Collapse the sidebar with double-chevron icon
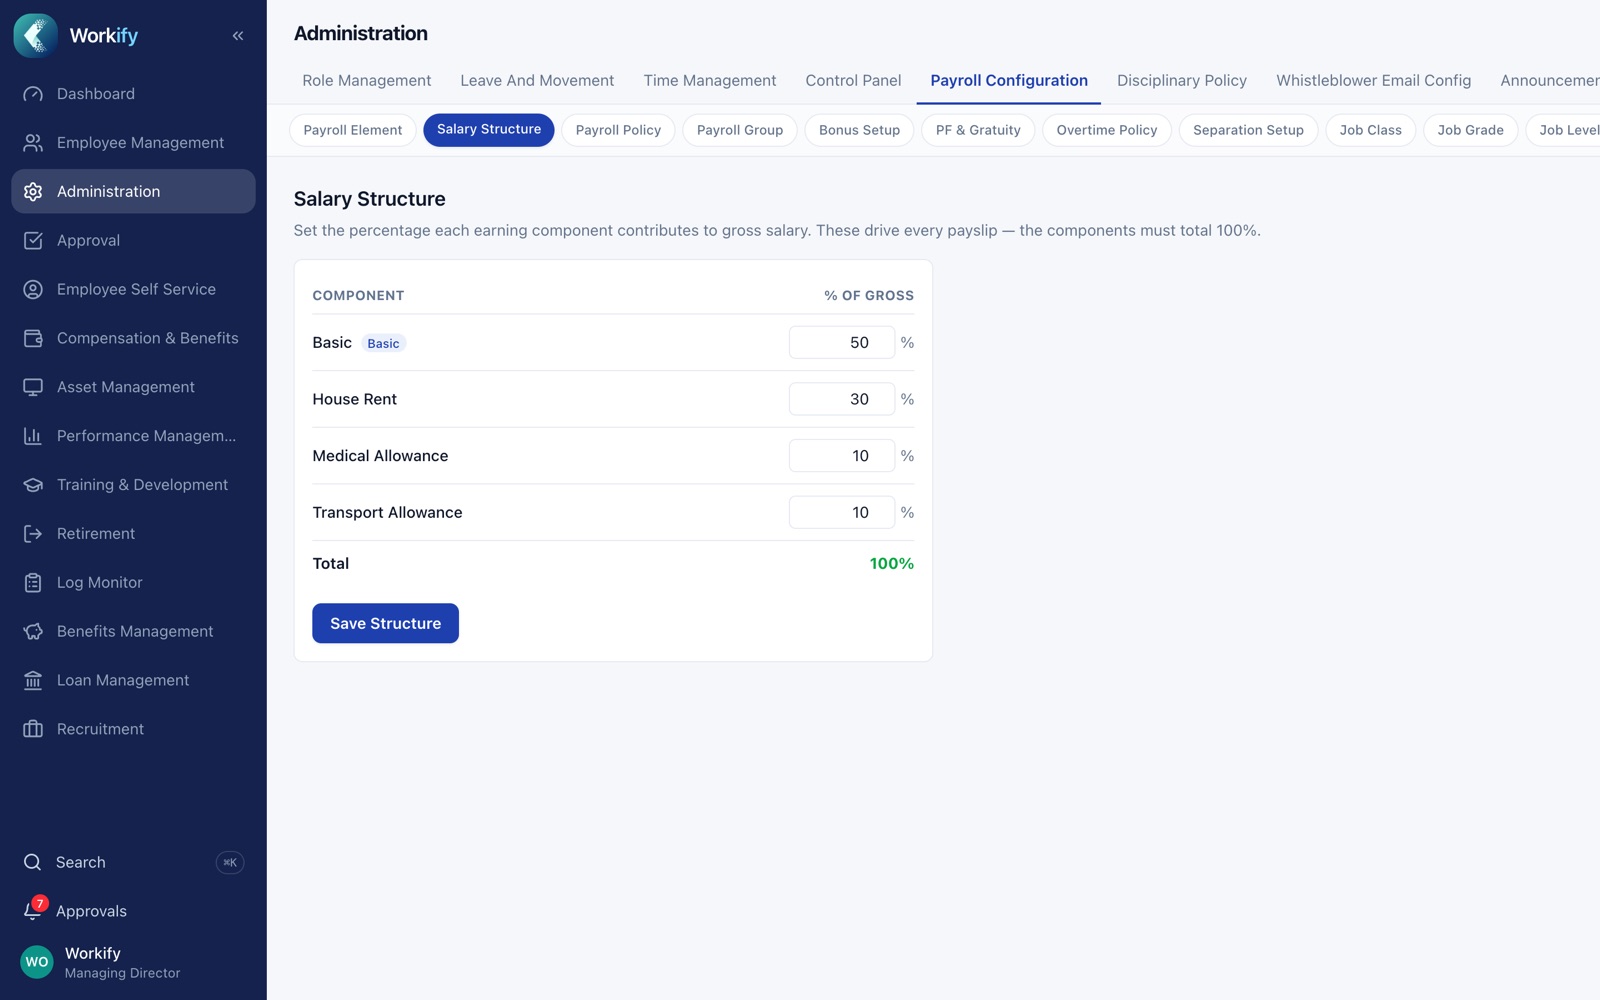Viewport: 1600px width, 1000px height. [x=238, y=36]
